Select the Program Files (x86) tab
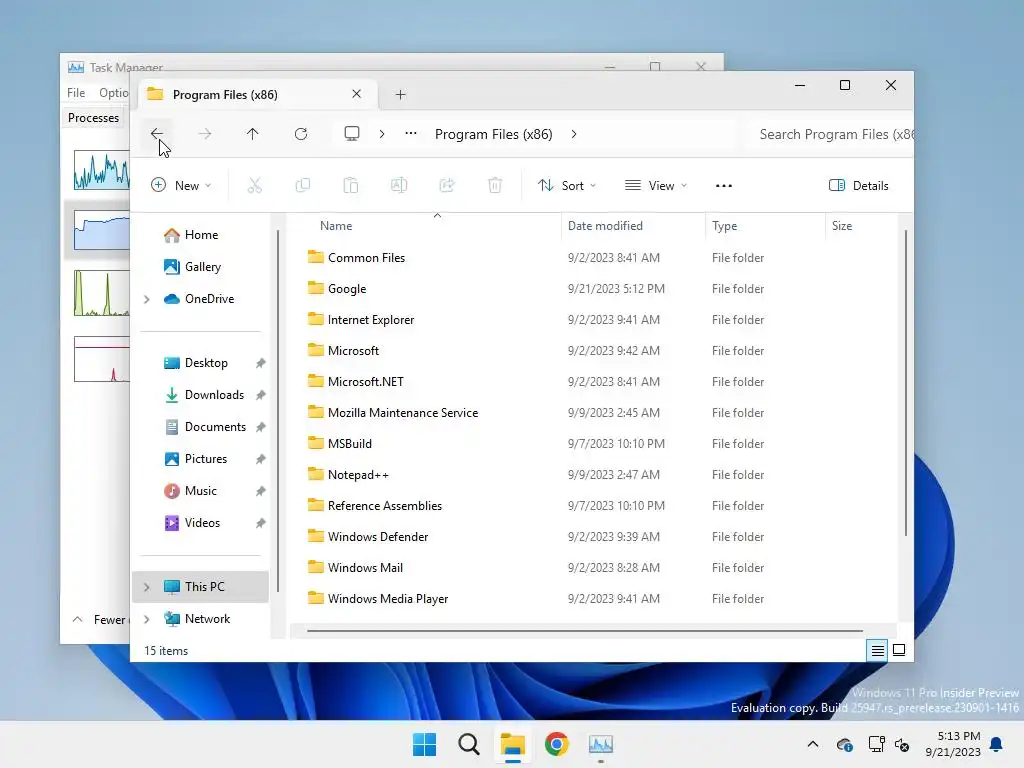The image size is (1024, 768). pos(255,95)
